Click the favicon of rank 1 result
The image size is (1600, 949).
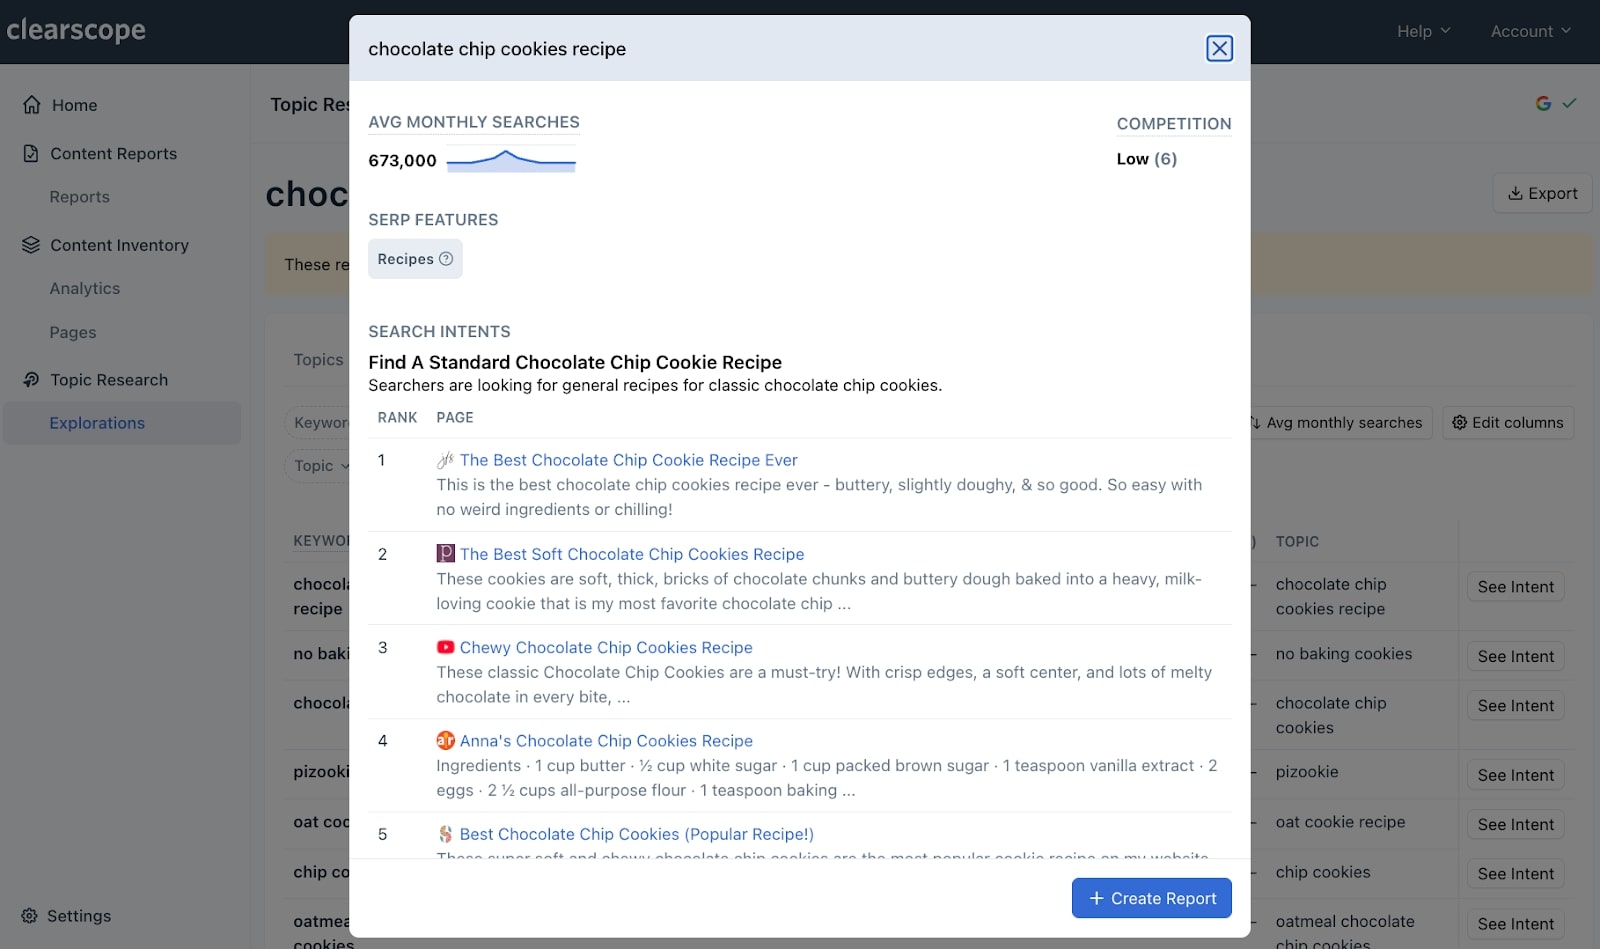click(x=445, y=460)
